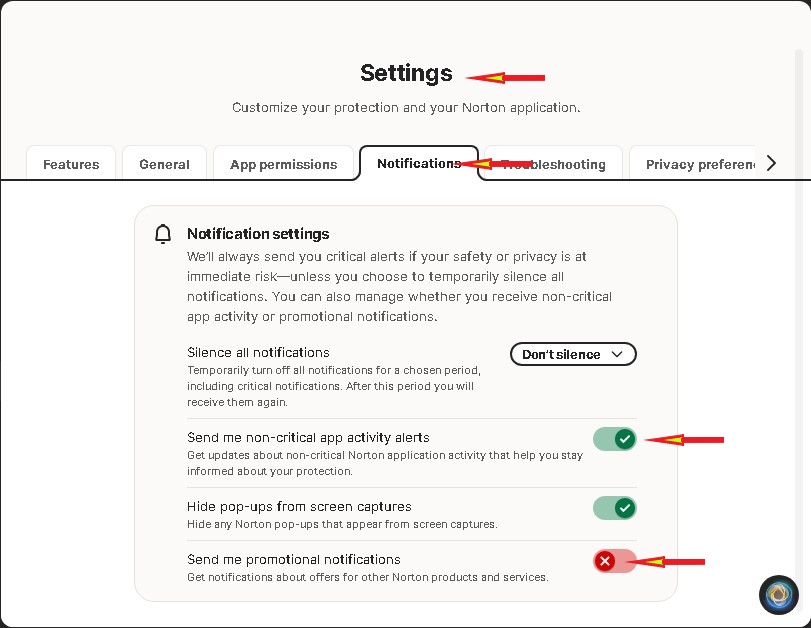Viewport: 811px width, 628px height.
Task: Open the floating Norton assistant icon
Action: coord(778,595)
